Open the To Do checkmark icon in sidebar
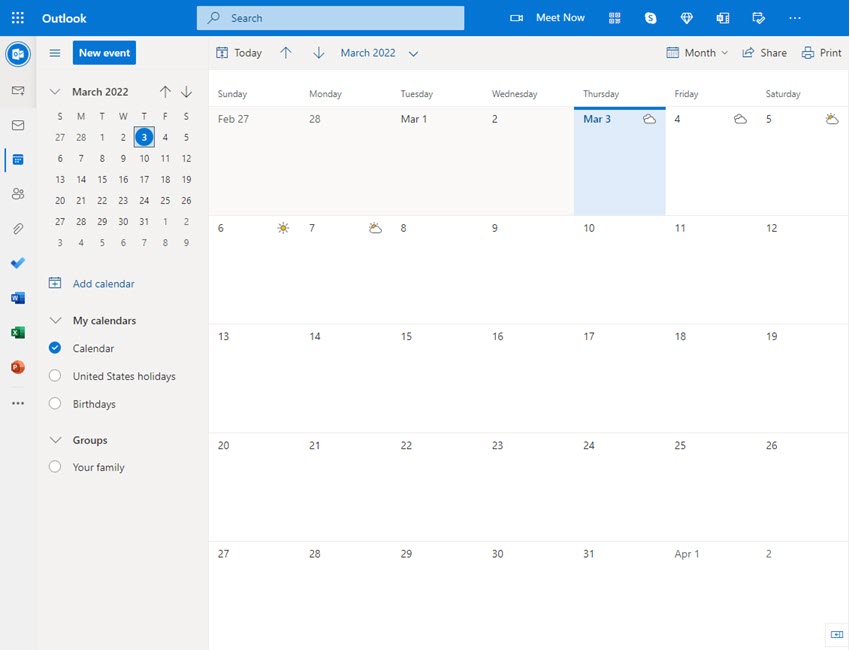The image size is (850, 650). tap(17, 263)
